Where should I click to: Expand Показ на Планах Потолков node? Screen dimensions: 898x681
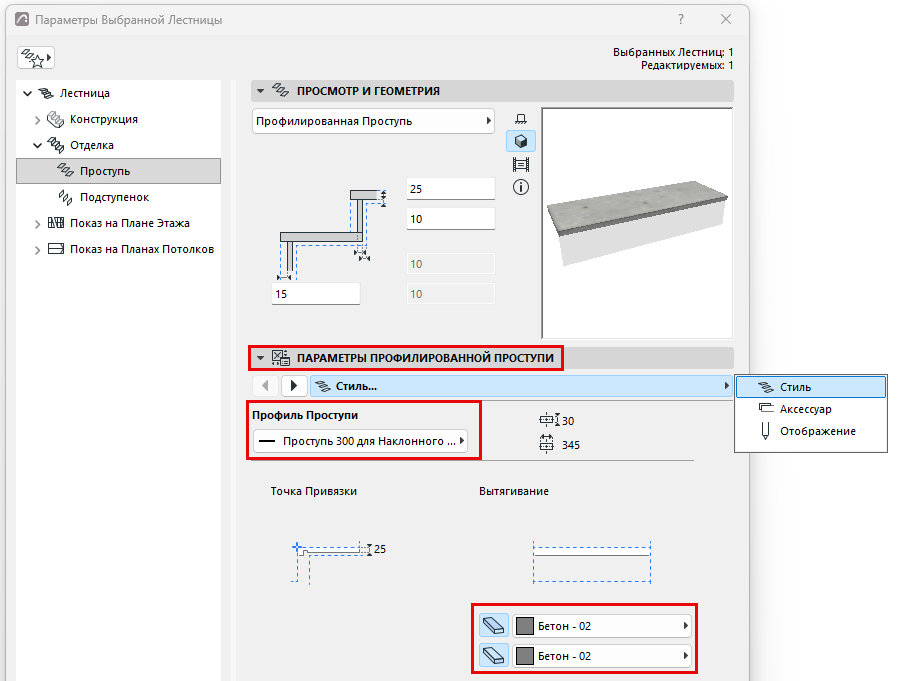37,250
